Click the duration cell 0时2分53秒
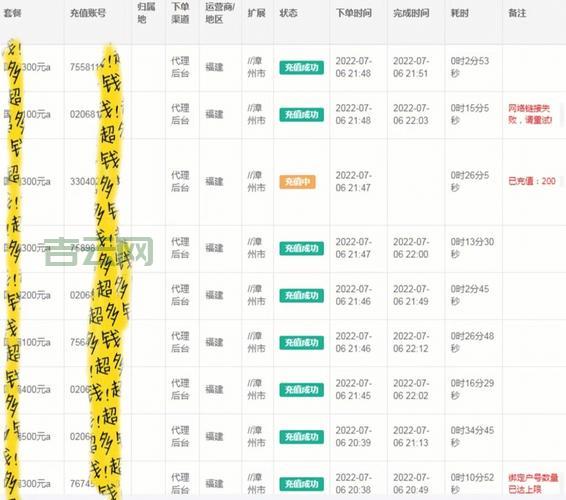The height and width of the screenshot is (500, 566). pos(470,67)
